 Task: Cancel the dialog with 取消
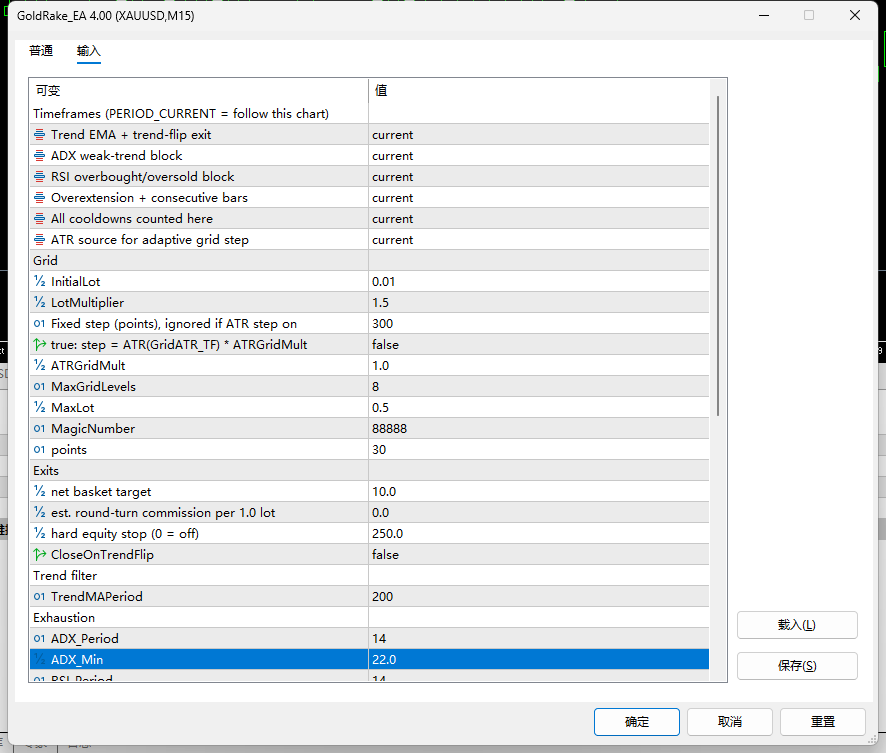[729, 721]
